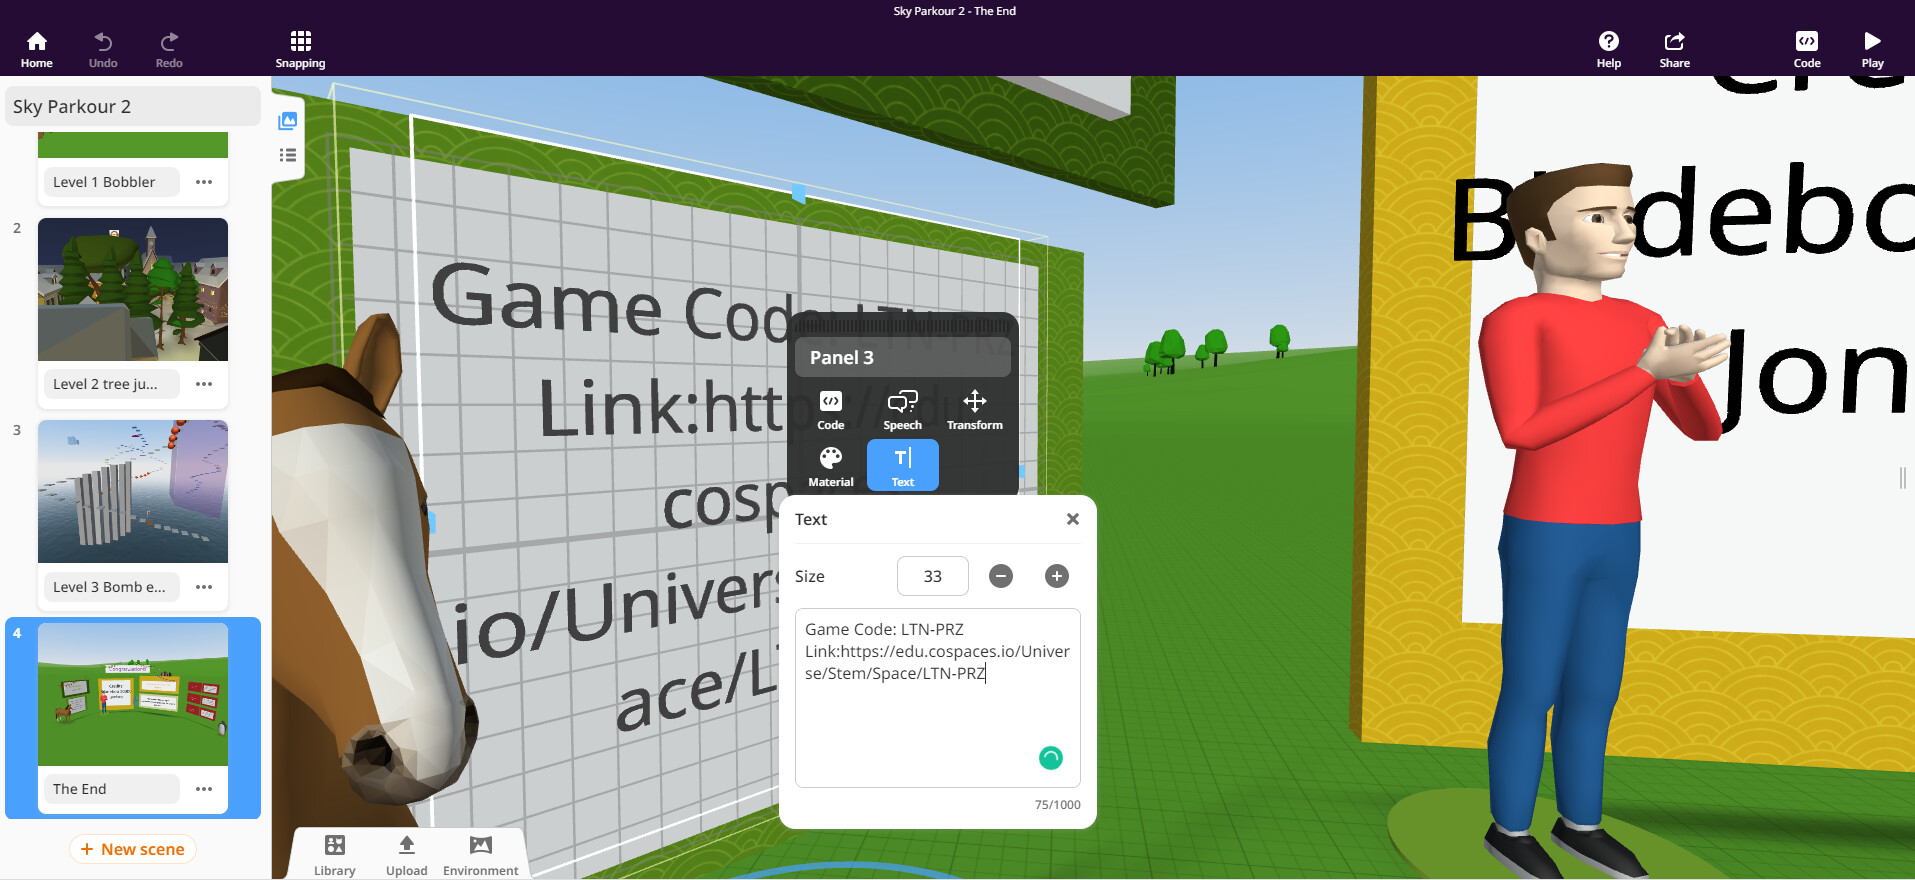This screenshot has width=1915, height=880.
Task: Select The End scene thumbnail
Action: (x=133, y=694)
